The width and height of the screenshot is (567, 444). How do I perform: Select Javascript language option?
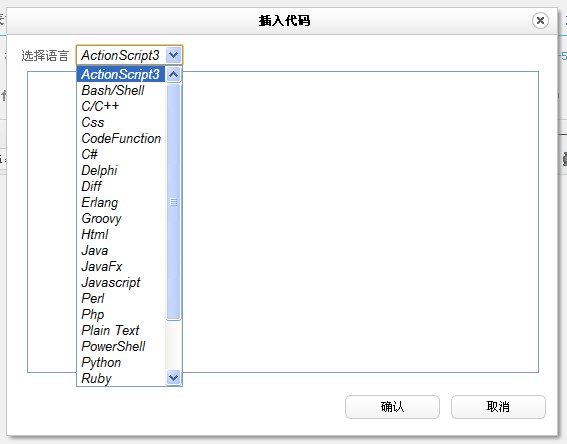(x=121, y=282)
